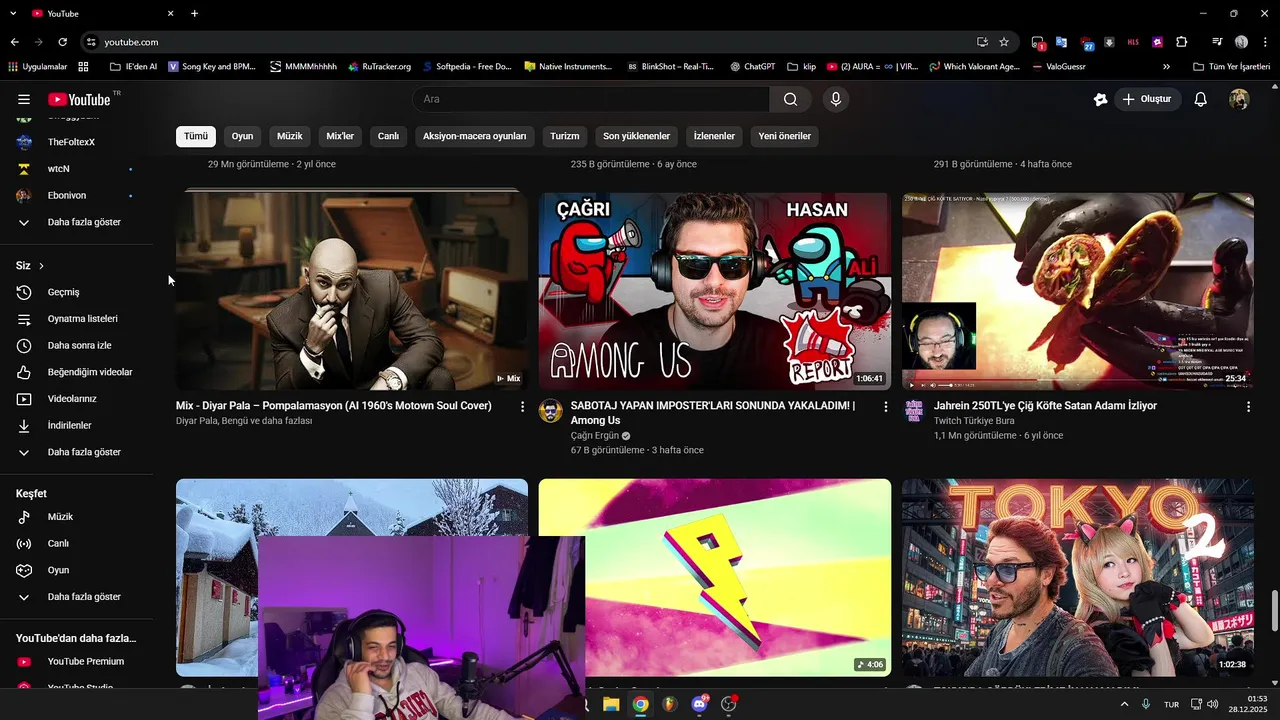Click the Ara search input field
This screenshot has width=1280, height=720.
click(x=590, y=99)
